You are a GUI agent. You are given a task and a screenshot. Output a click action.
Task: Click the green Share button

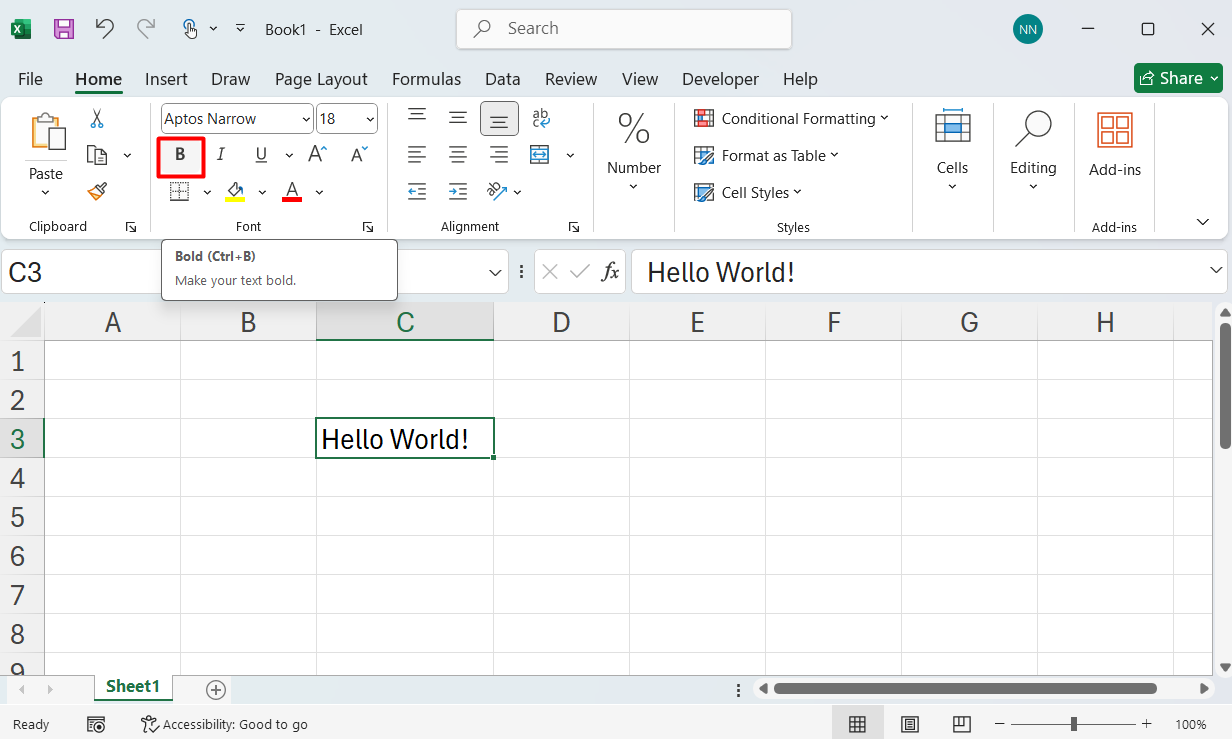point(1178,78)
